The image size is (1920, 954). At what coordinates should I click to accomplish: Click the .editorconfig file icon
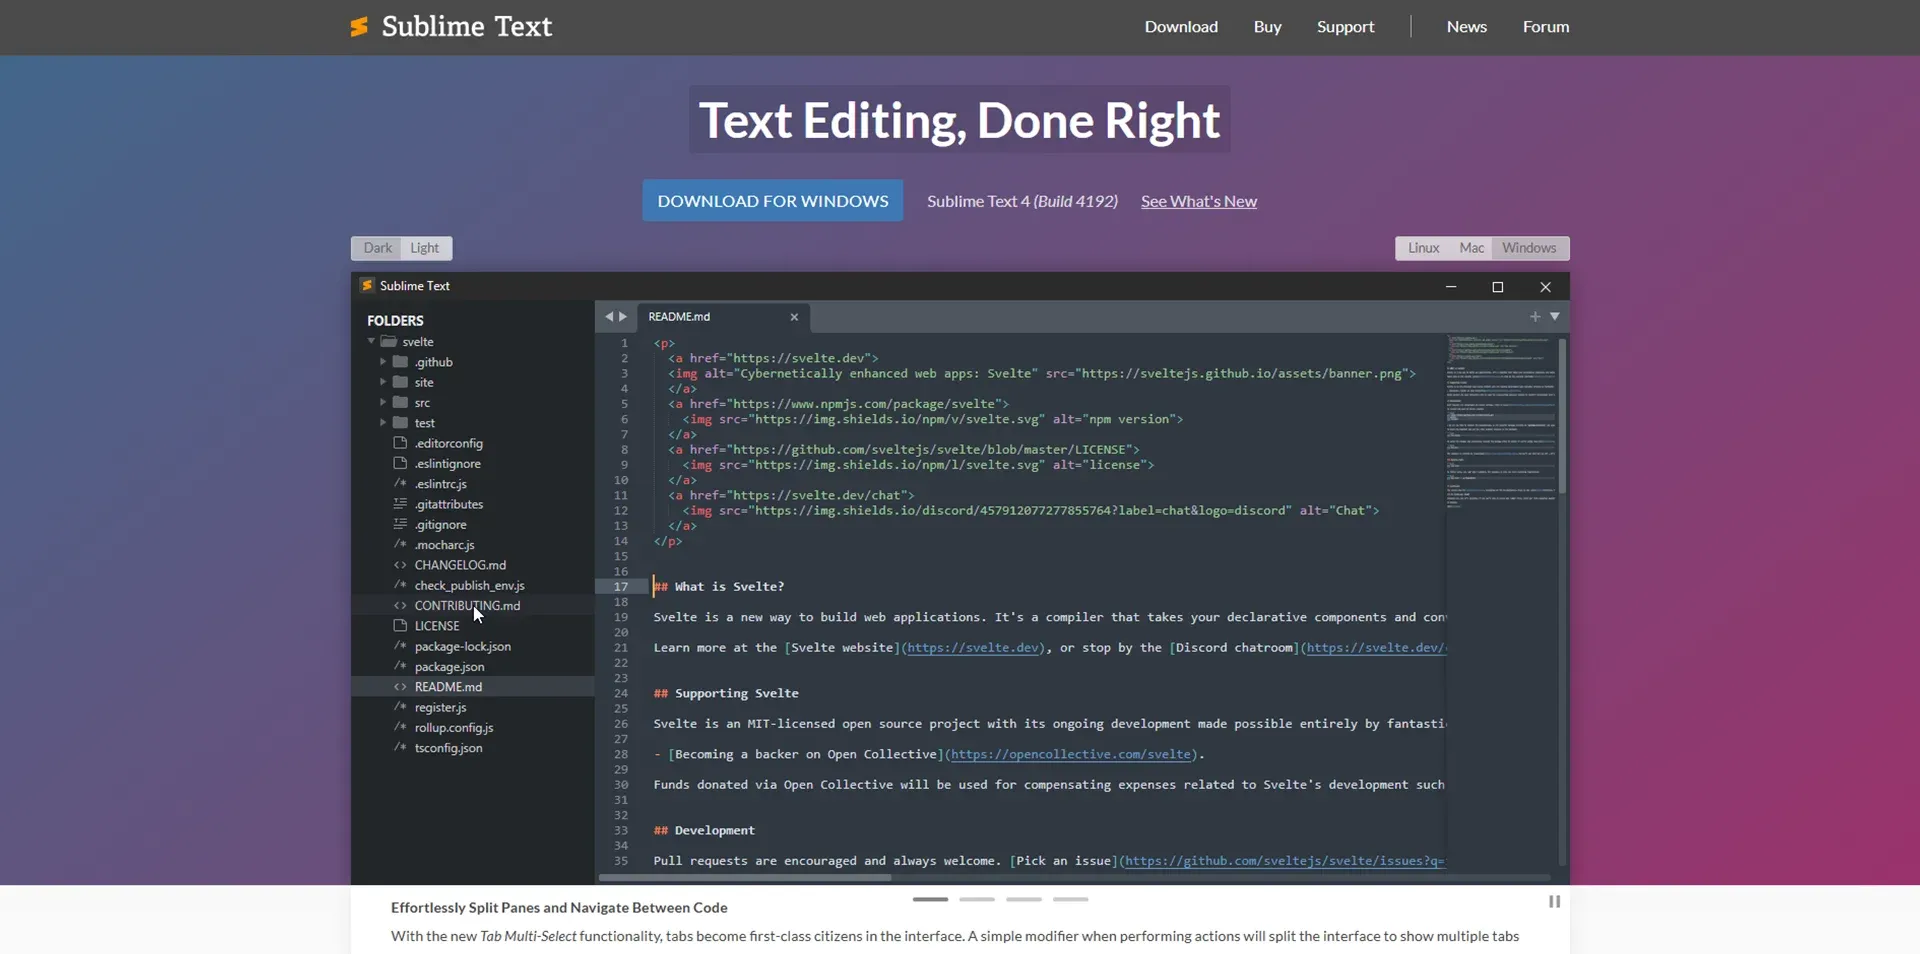400,443
